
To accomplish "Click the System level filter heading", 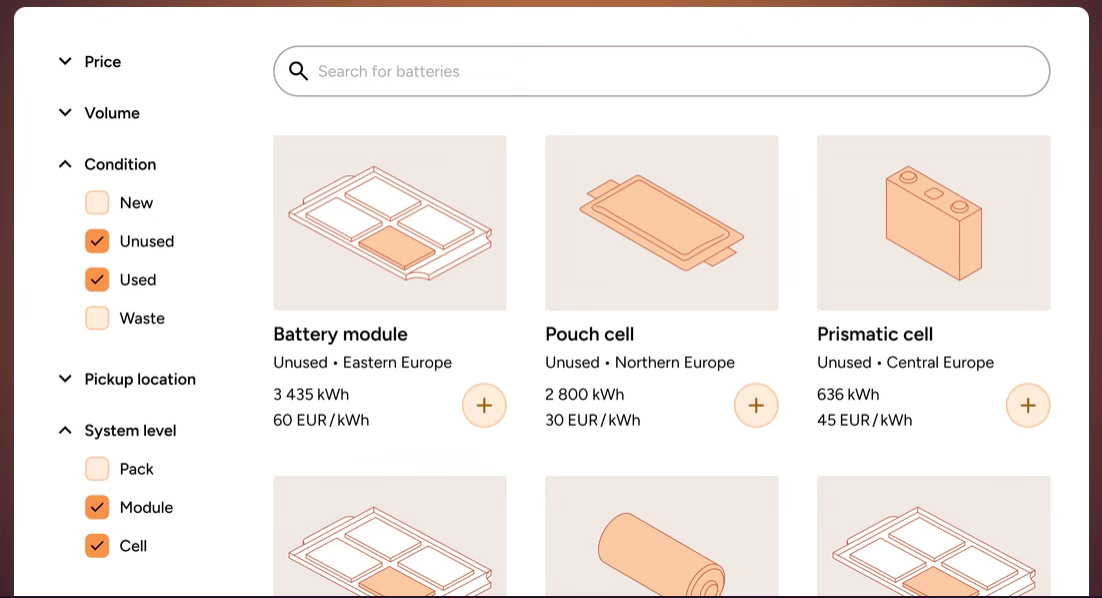I will point(130,431).
